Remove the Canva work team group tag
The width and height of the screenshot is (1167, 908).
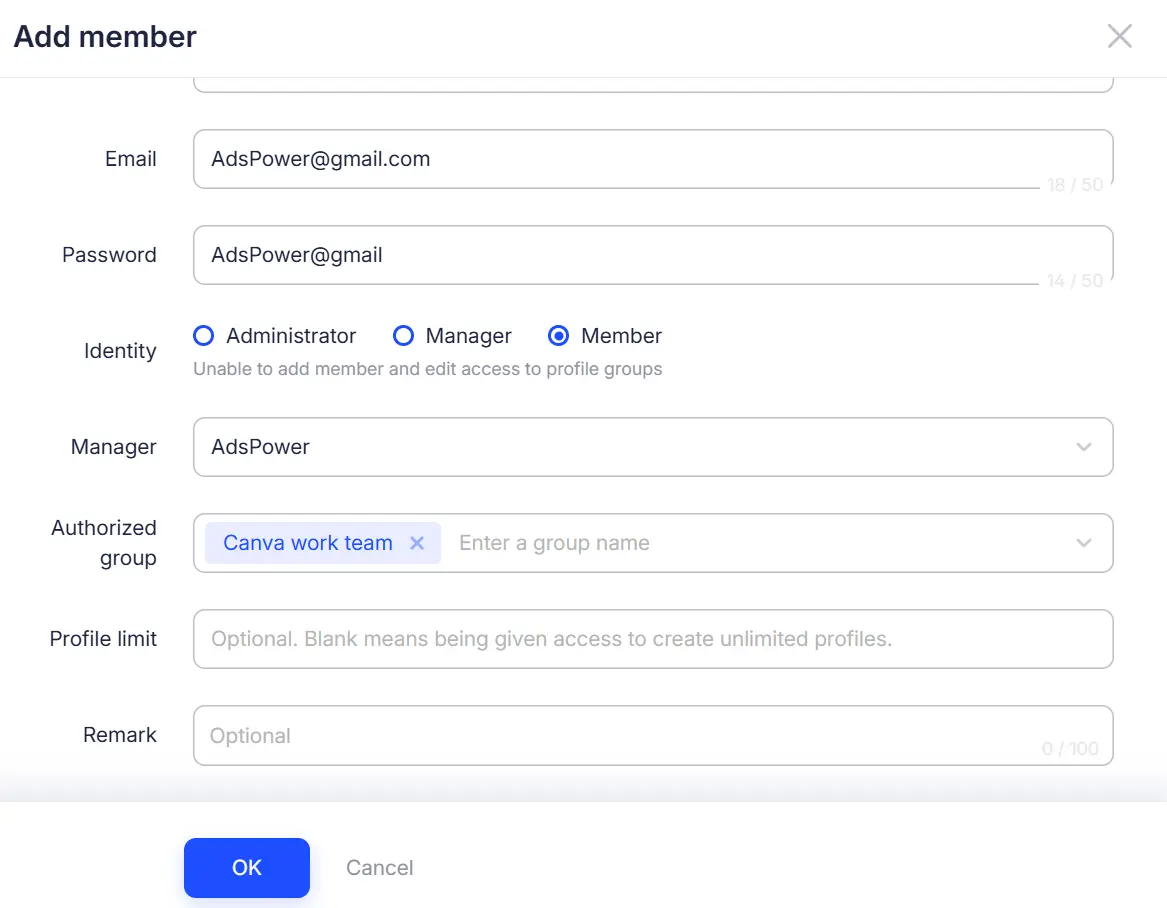[417, 543]
